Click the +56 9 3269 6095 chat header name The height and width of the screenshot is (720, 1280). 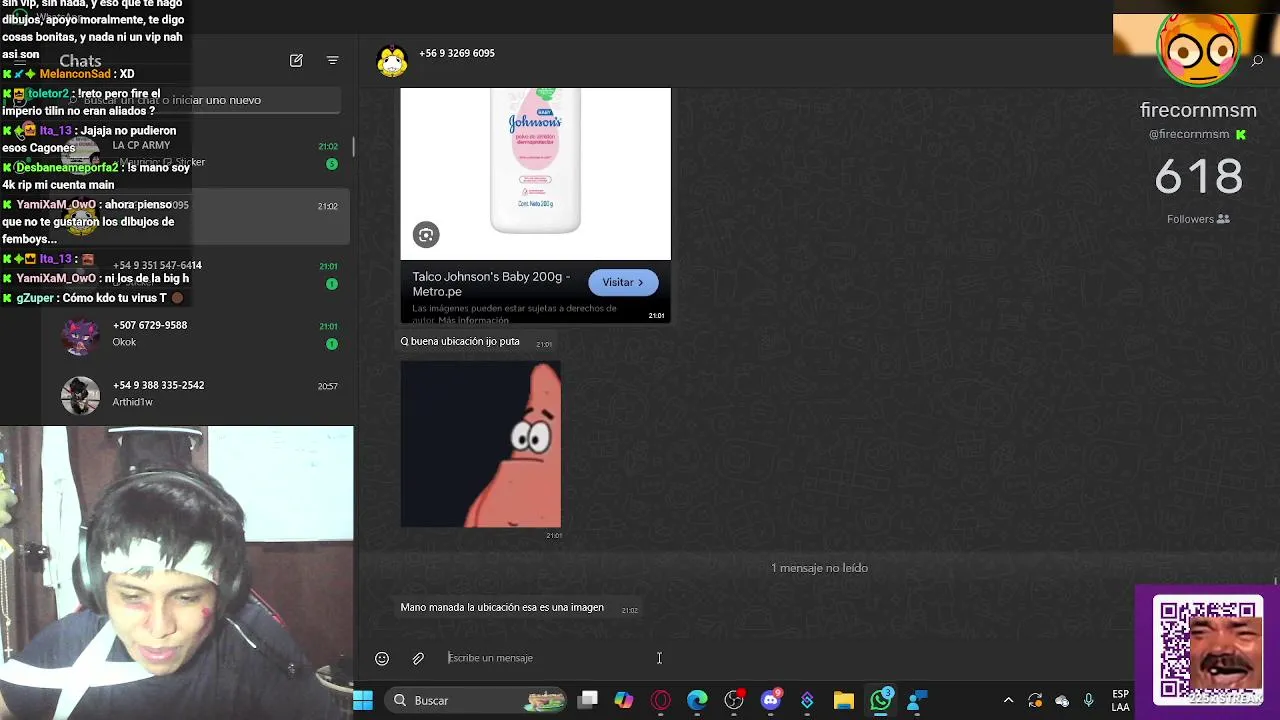[x=457, y=53]
